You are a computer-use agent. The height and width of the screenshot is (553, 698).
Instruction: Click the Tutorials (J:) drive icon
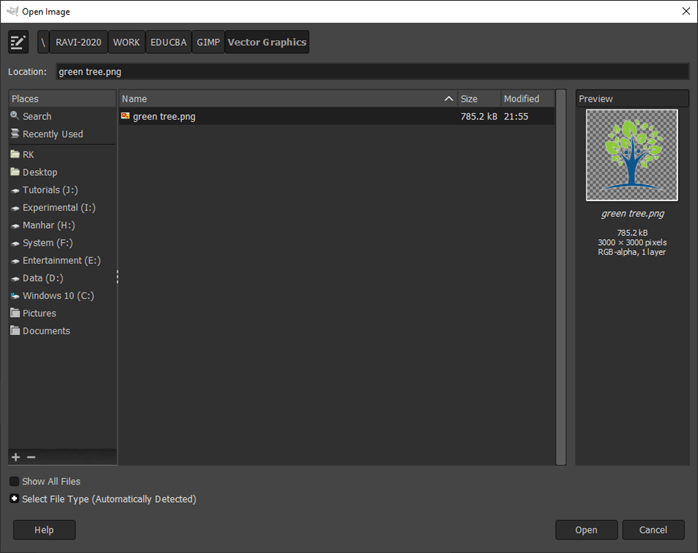click(15, 190)
